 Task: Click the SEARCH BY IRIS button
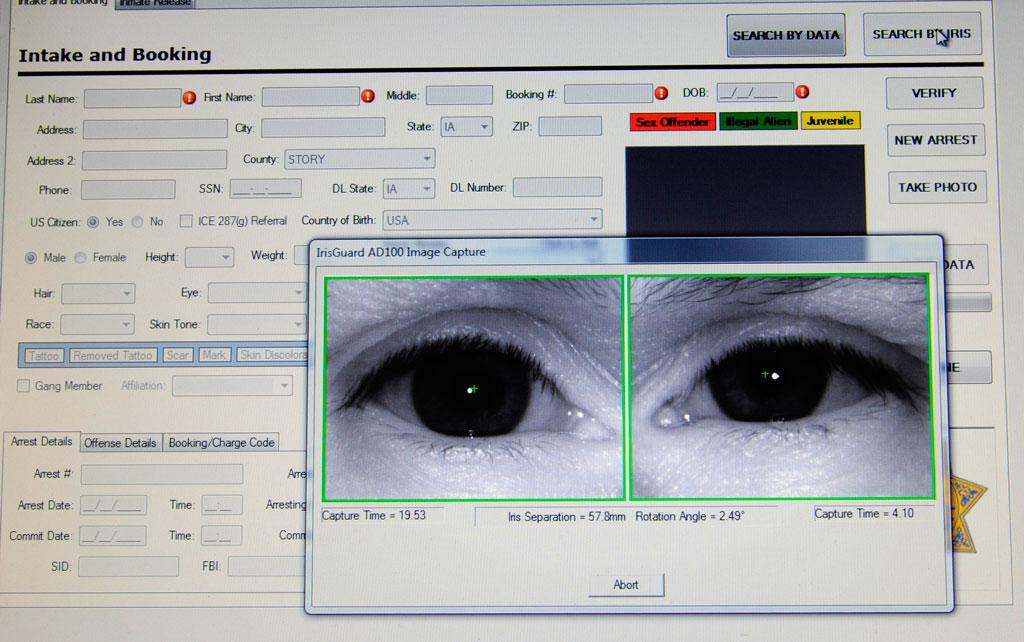pyautogui.click(x=921, y=33)
